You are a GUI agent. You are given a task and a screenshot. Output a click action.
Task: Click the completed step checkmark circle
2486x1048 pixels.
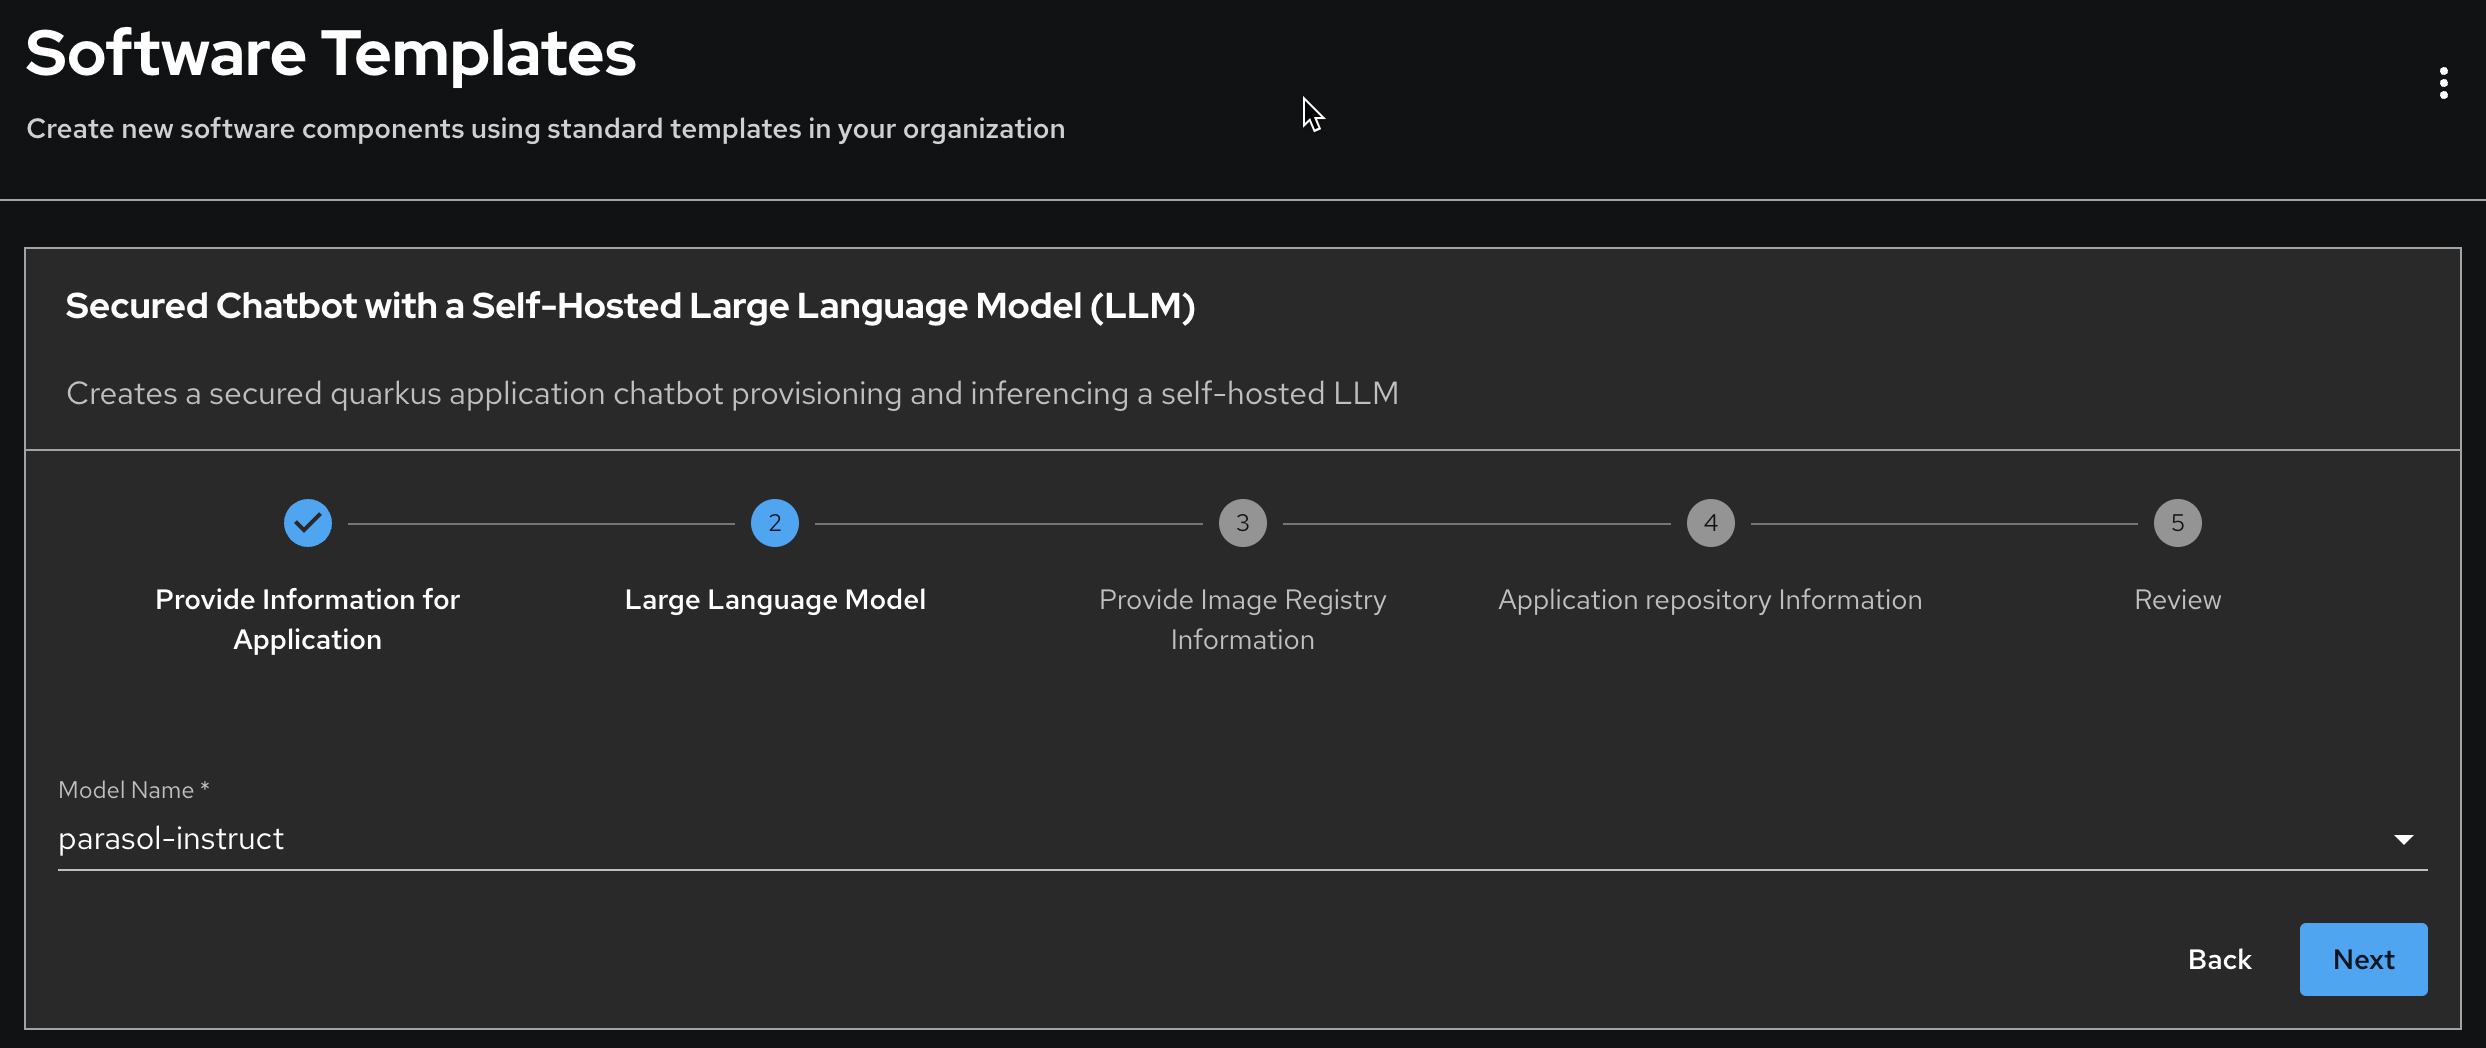click(x=308, y=523)
